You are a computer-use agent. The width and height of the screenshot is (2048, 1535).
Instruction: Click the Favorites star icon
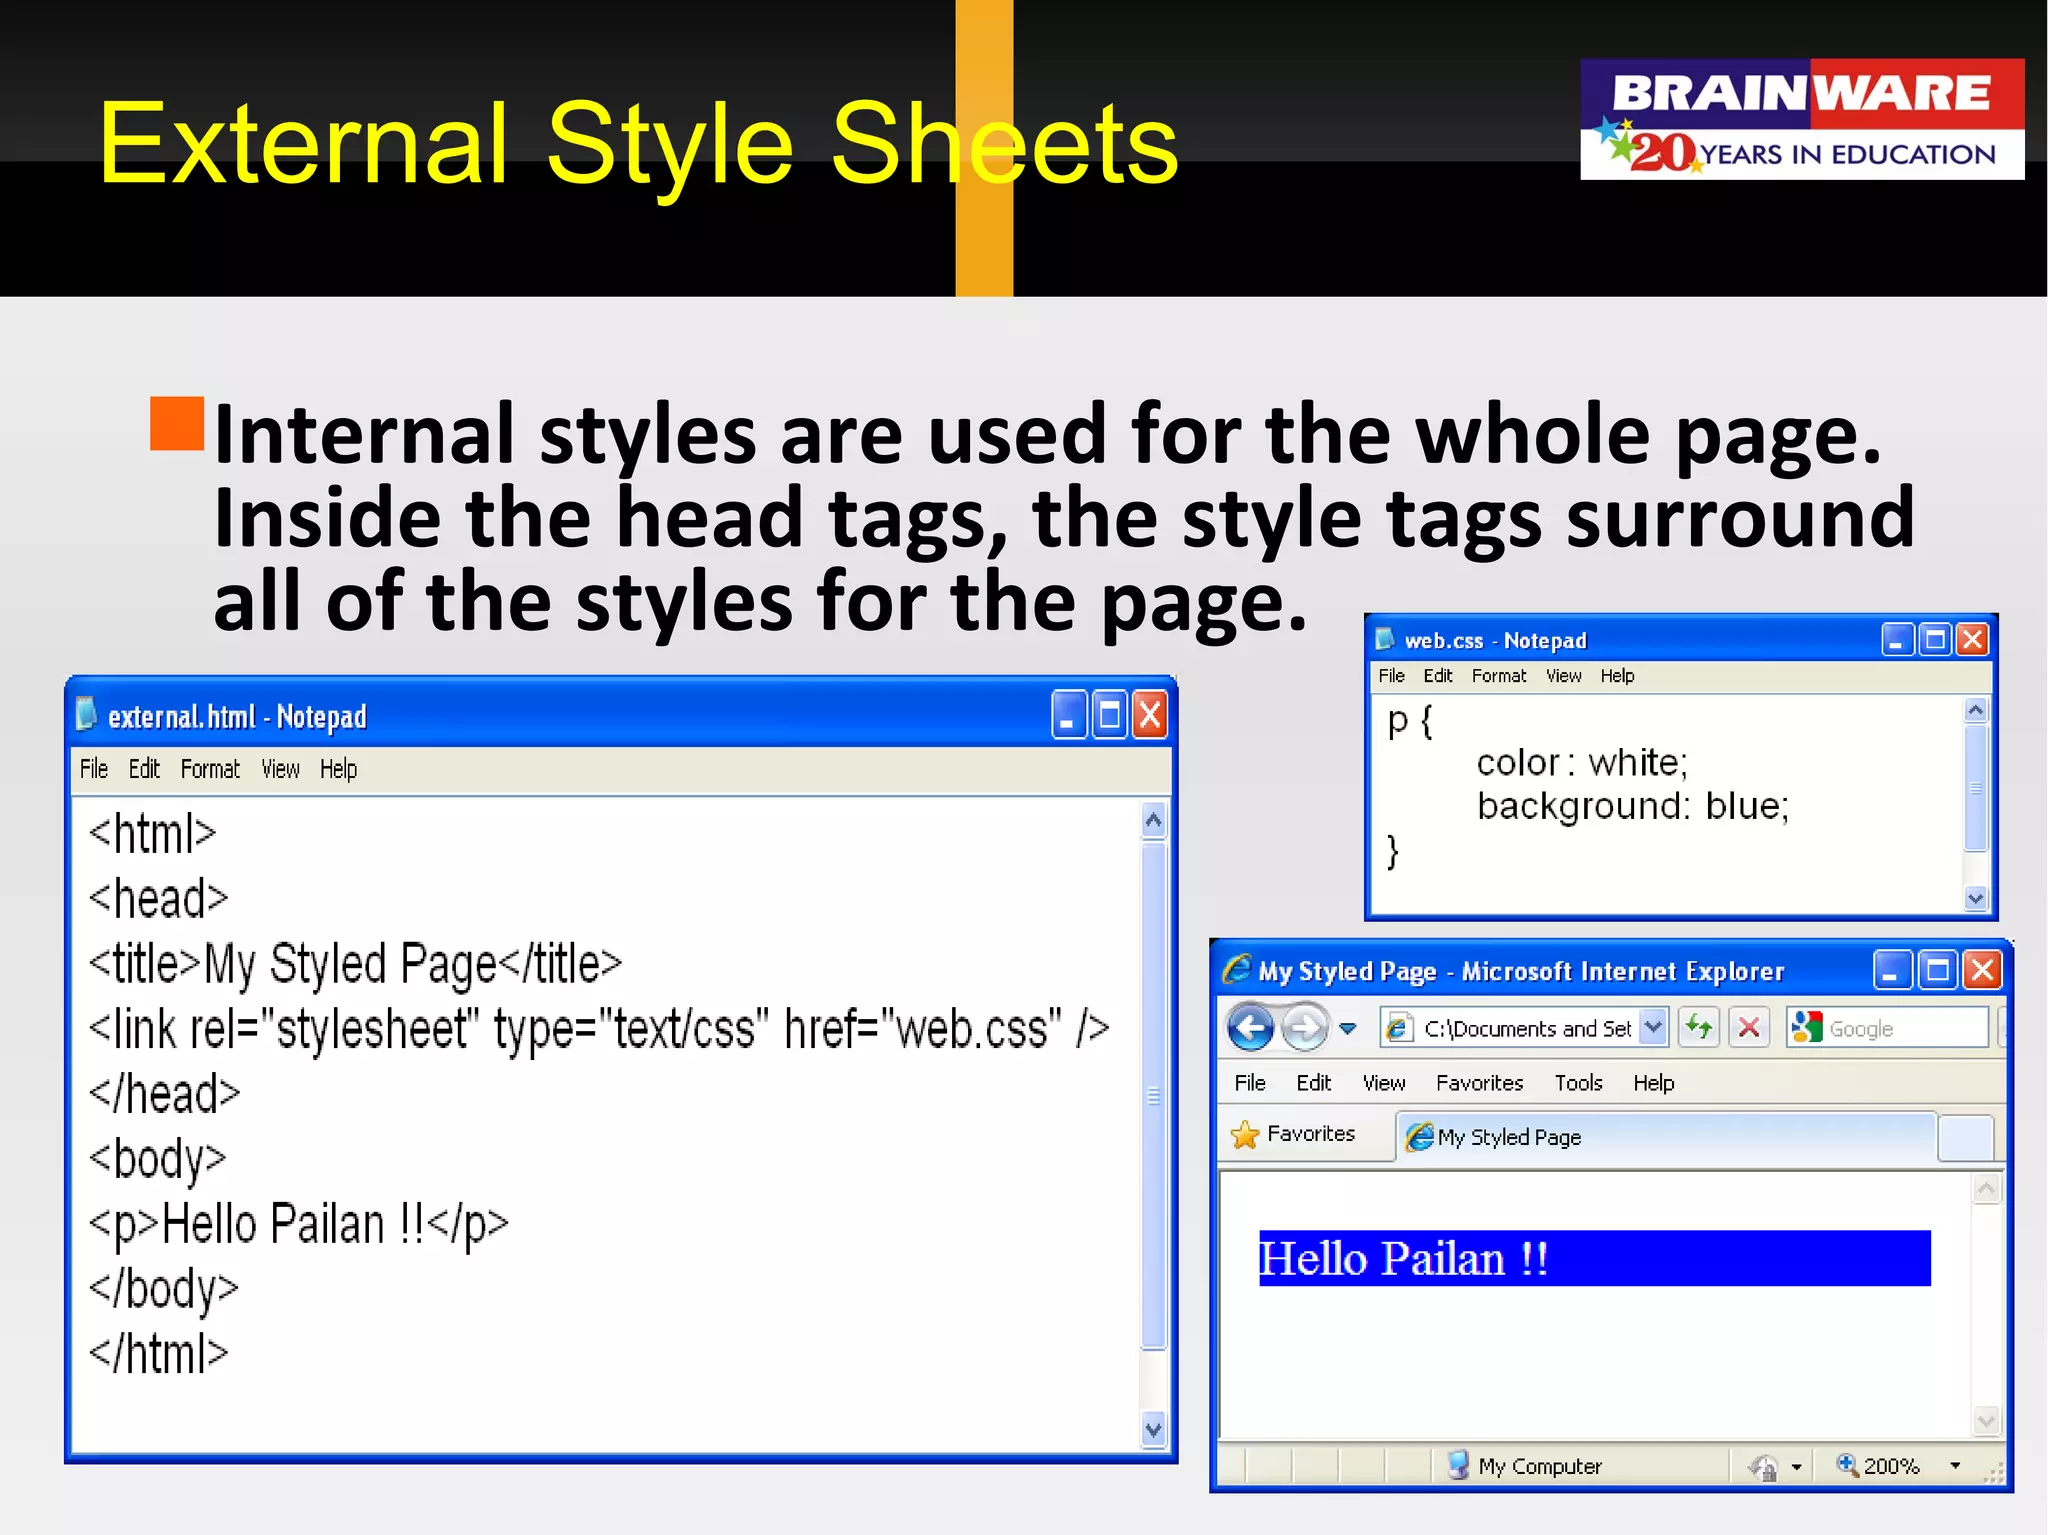pos(1245,1135)
